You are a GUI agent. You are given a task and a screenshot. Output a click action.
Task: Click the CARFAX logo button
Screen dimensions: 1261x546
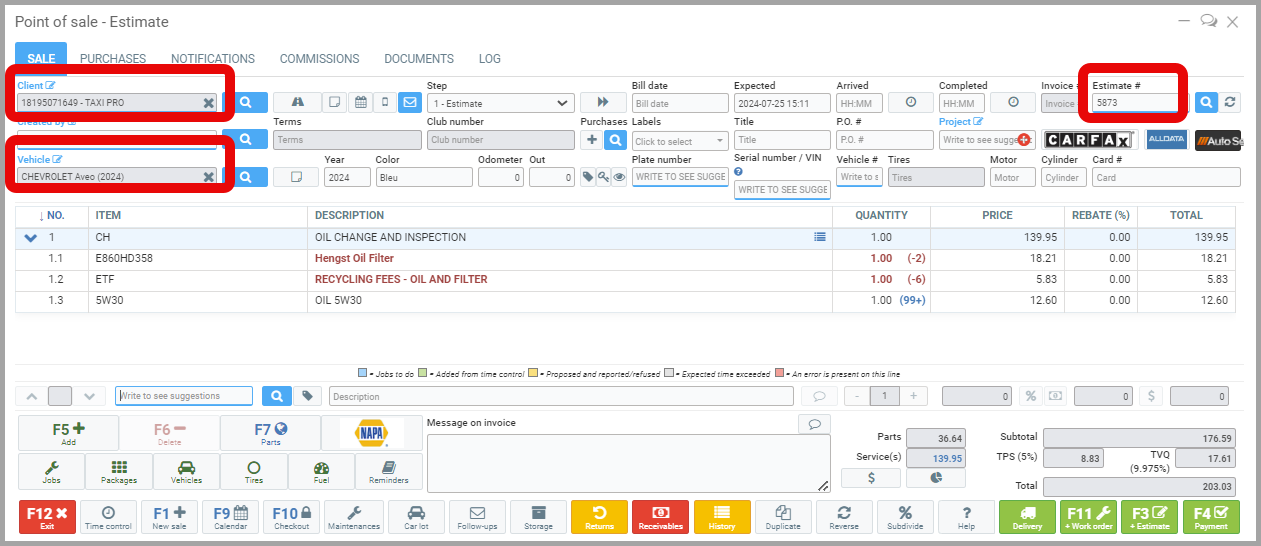click(1089, 140)
